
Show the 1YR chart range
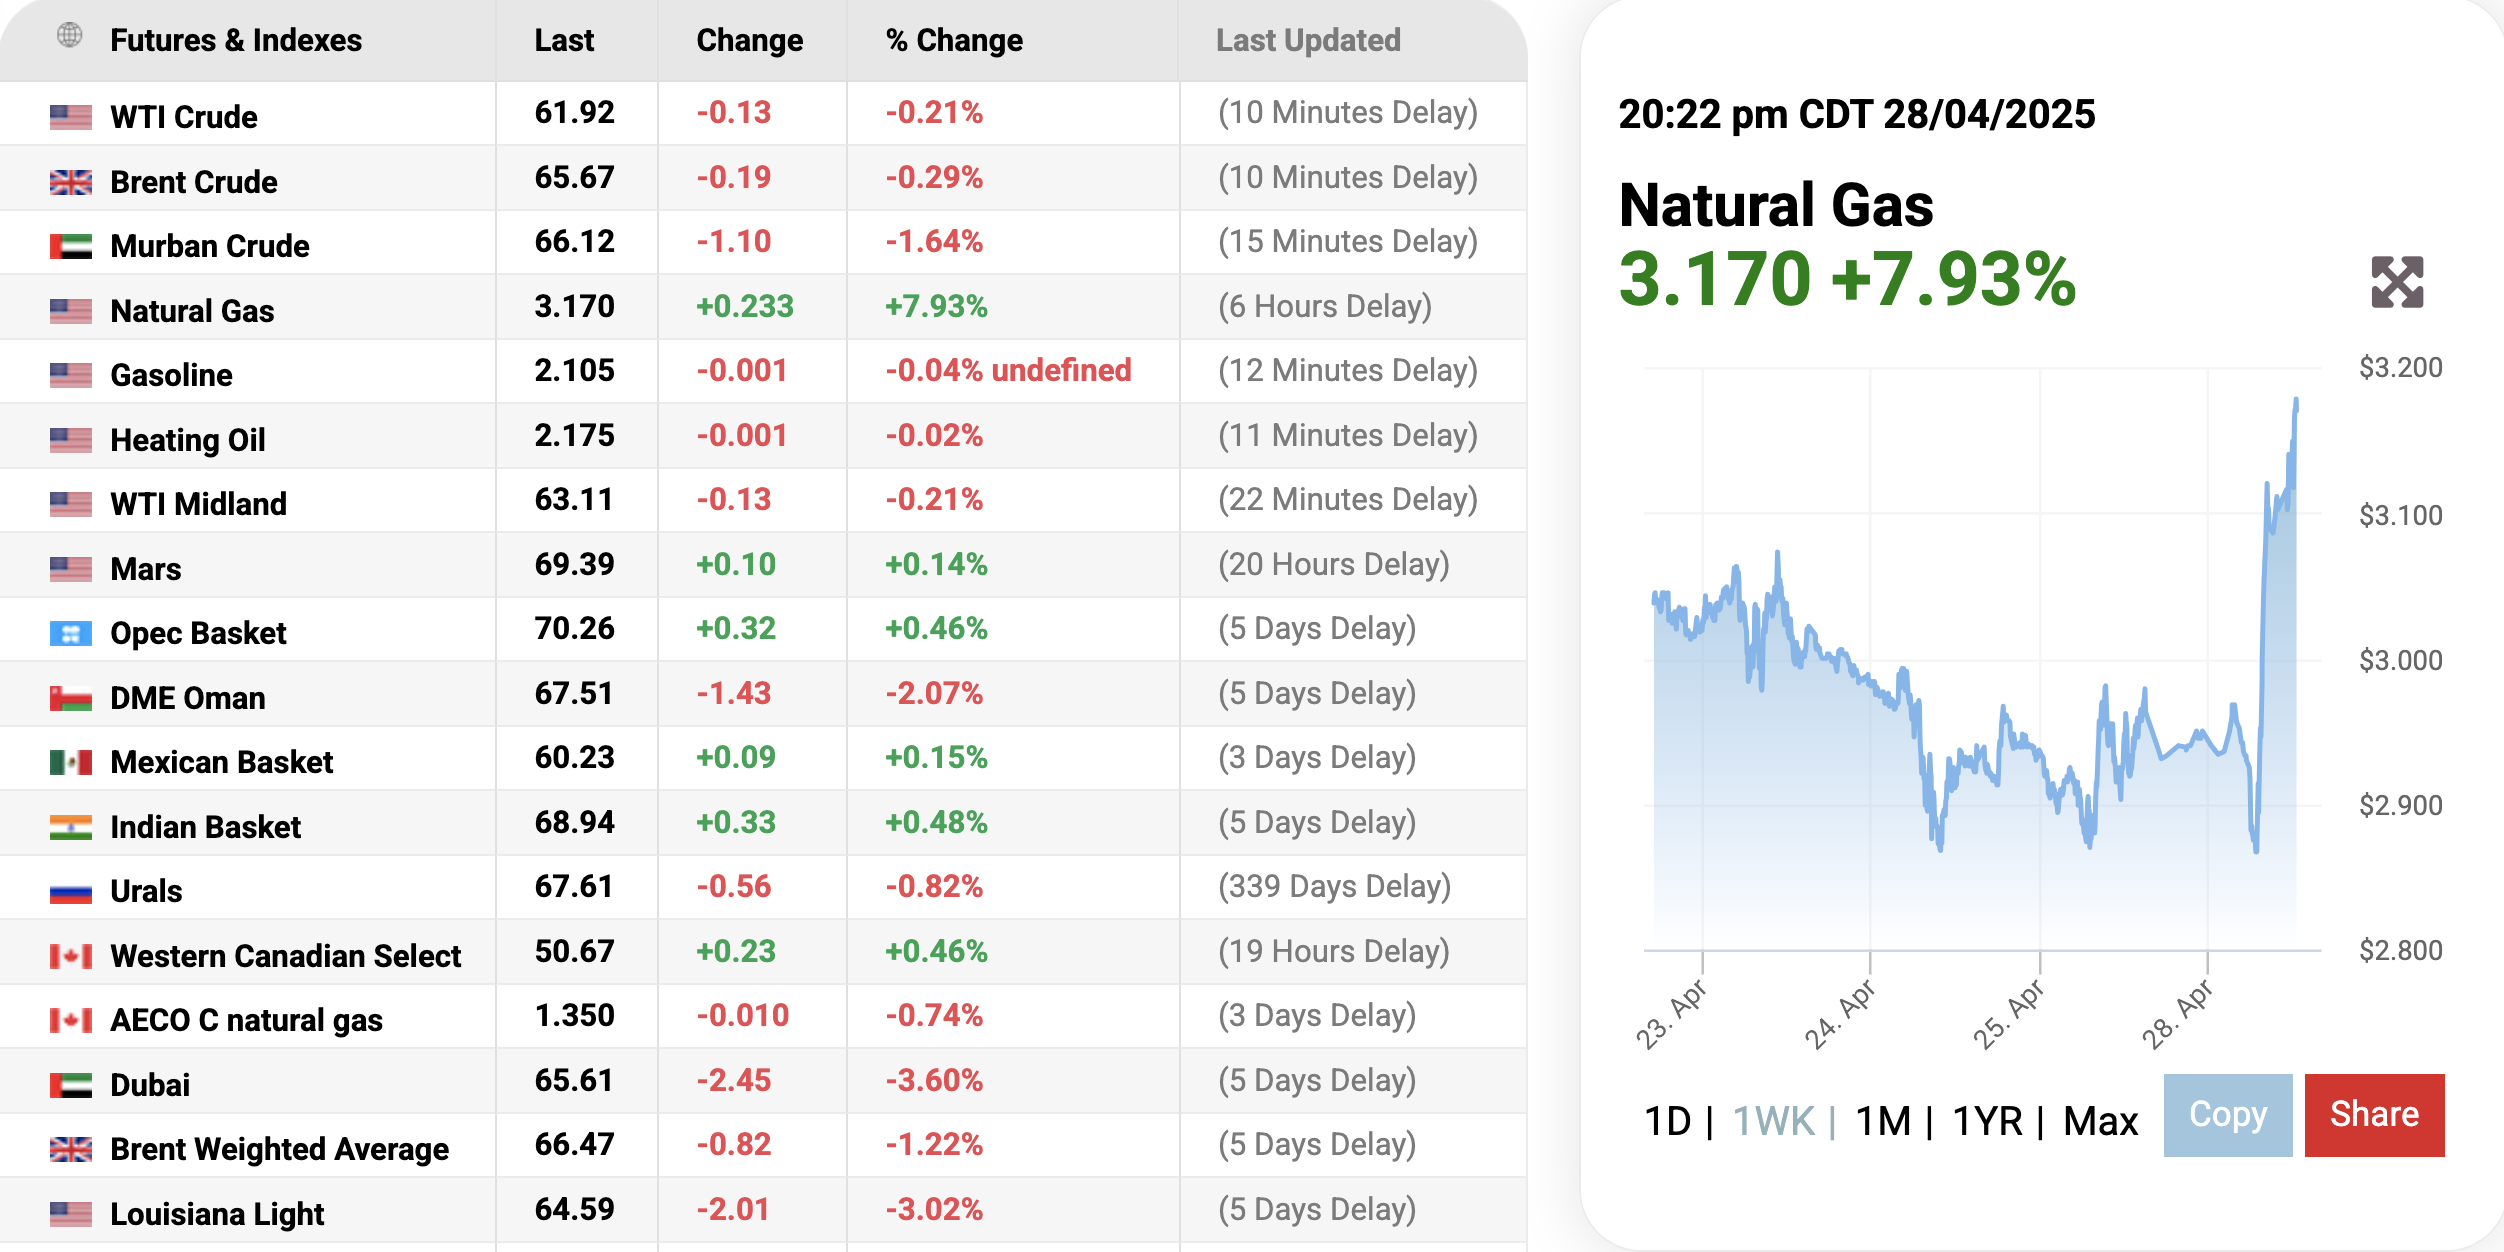click(x=1987, y=1121)
